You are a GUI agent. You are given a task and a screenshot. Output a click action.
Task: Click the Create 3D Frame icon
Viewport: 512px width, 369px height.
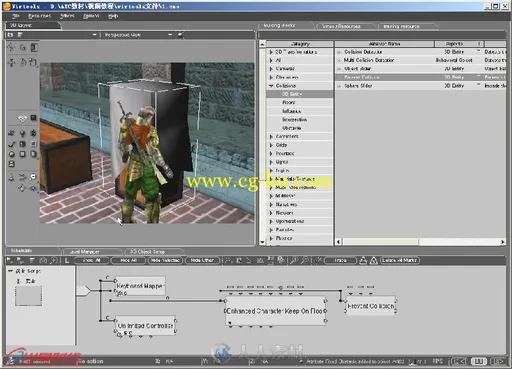pyautogui.click(x=33, y=133)
